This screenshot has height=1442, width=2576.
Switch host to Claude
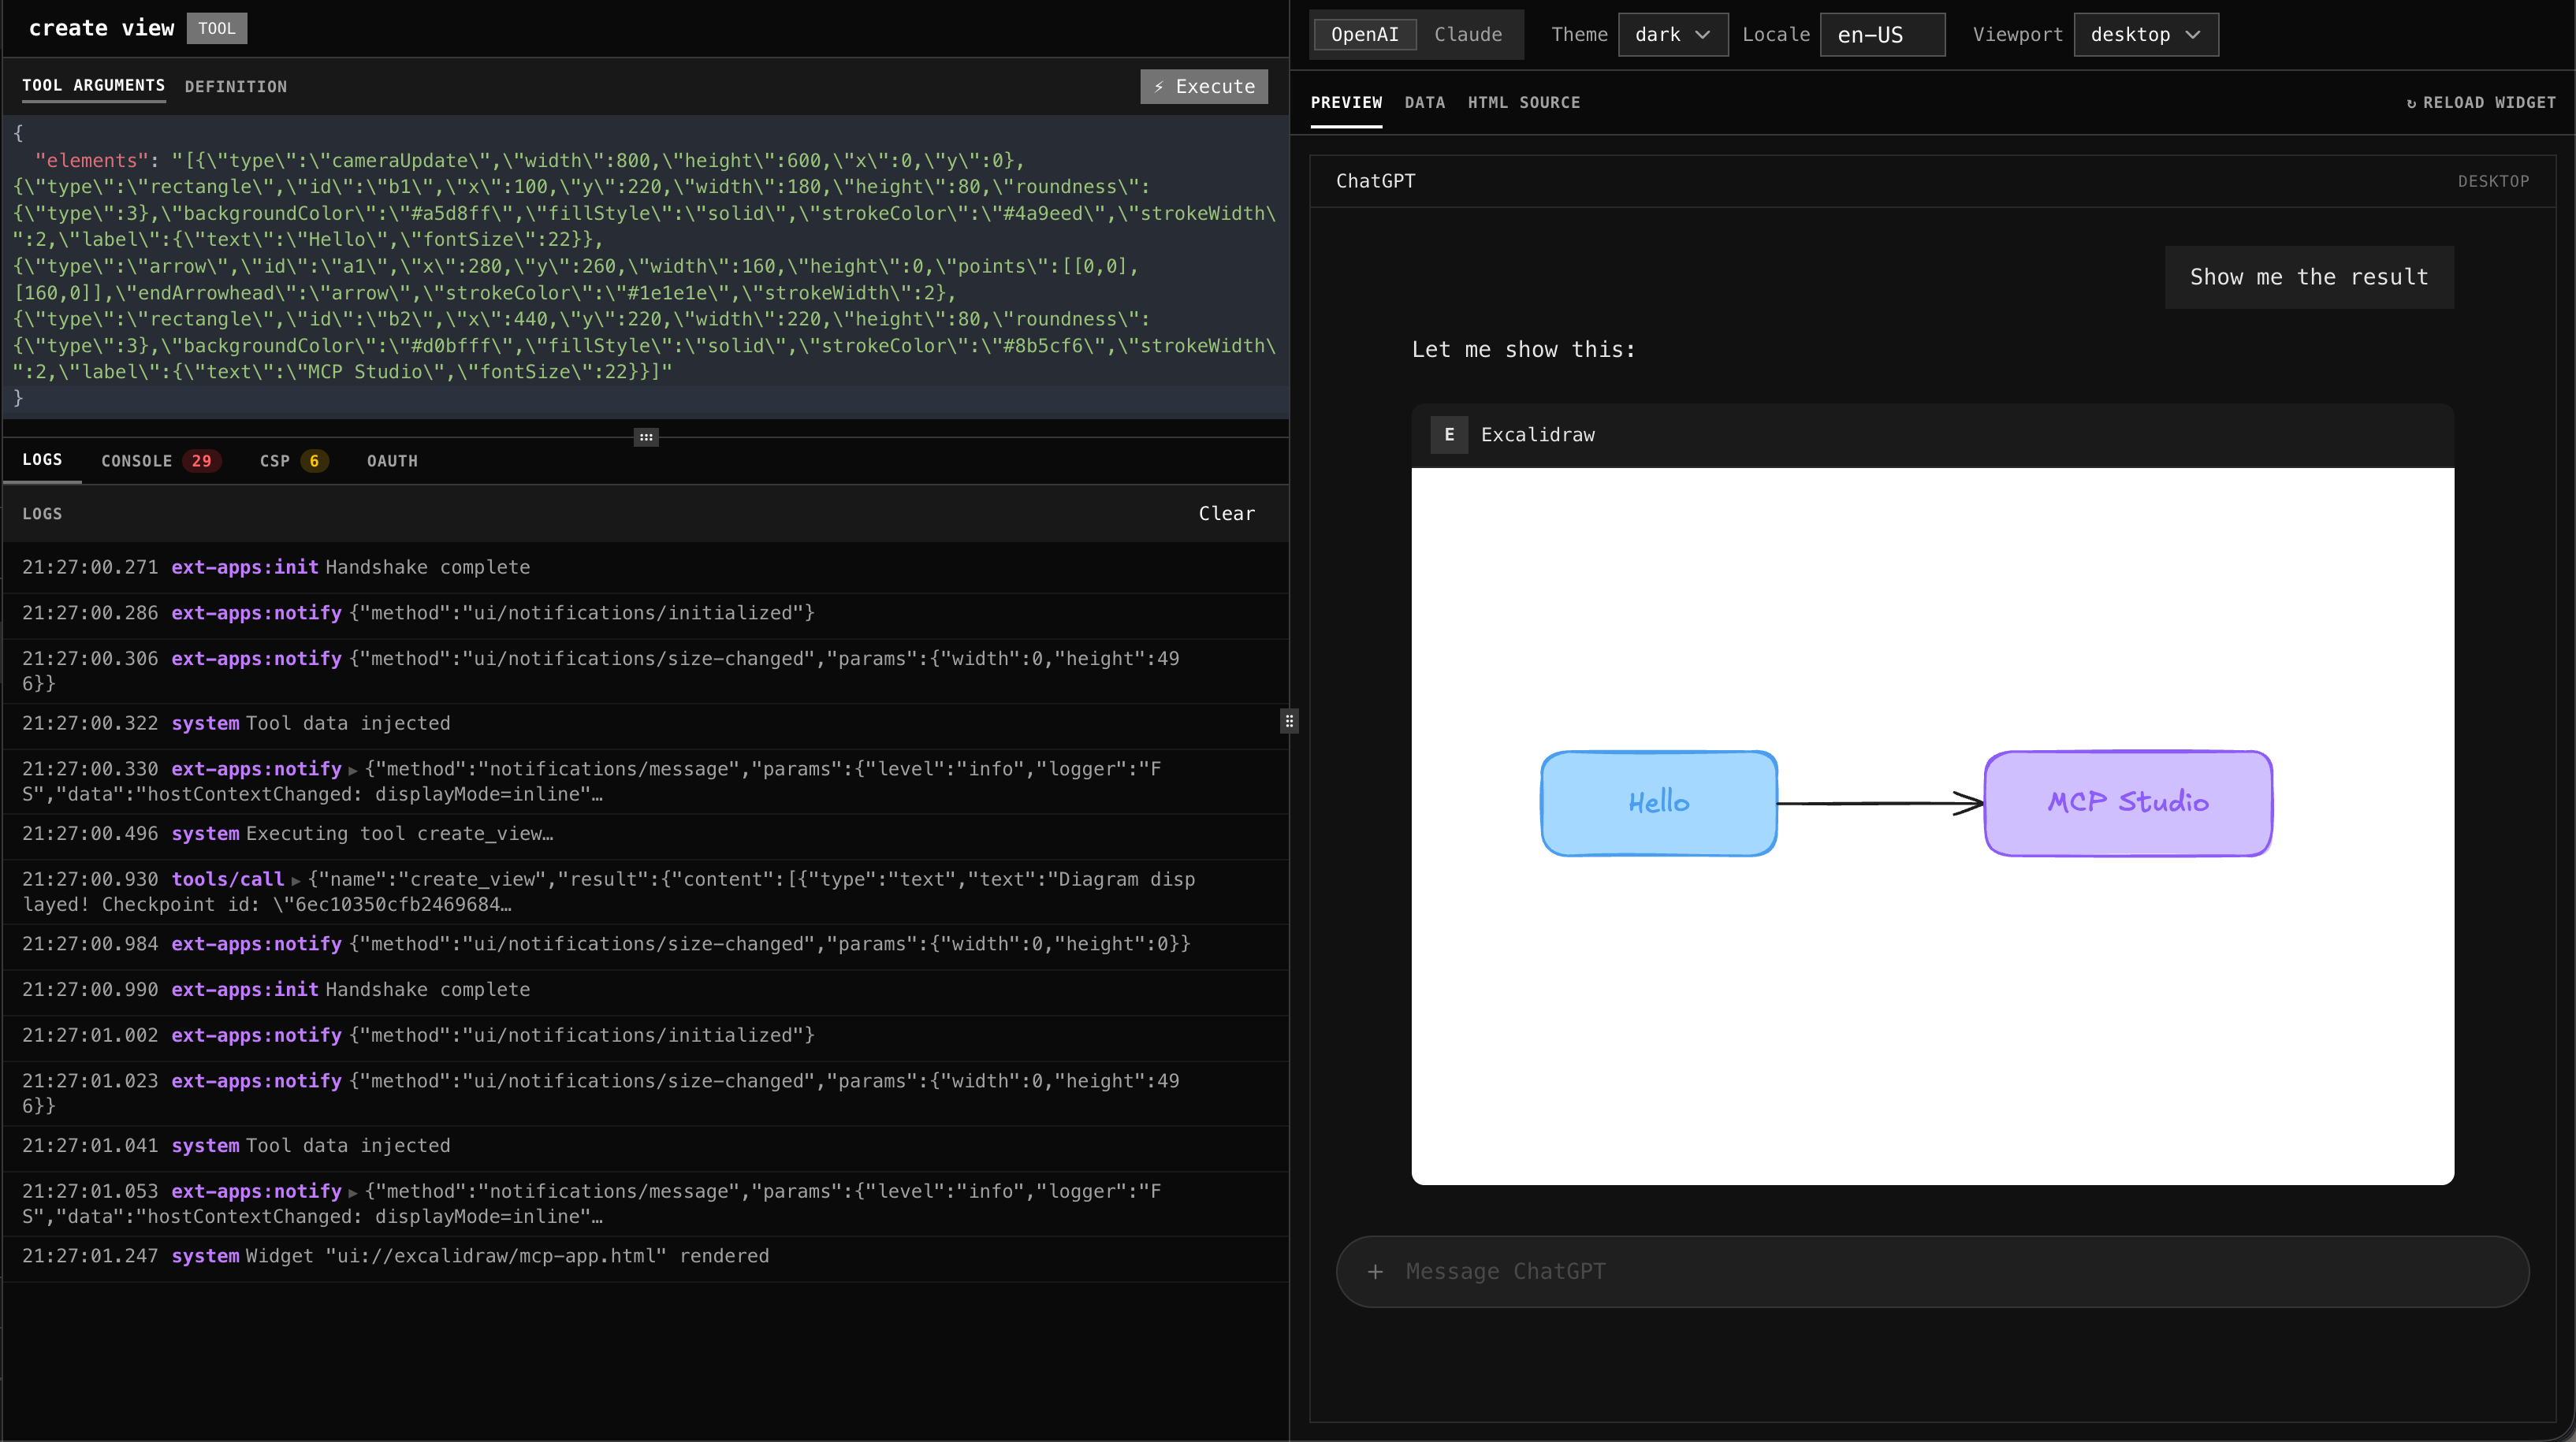point(1468,34)
